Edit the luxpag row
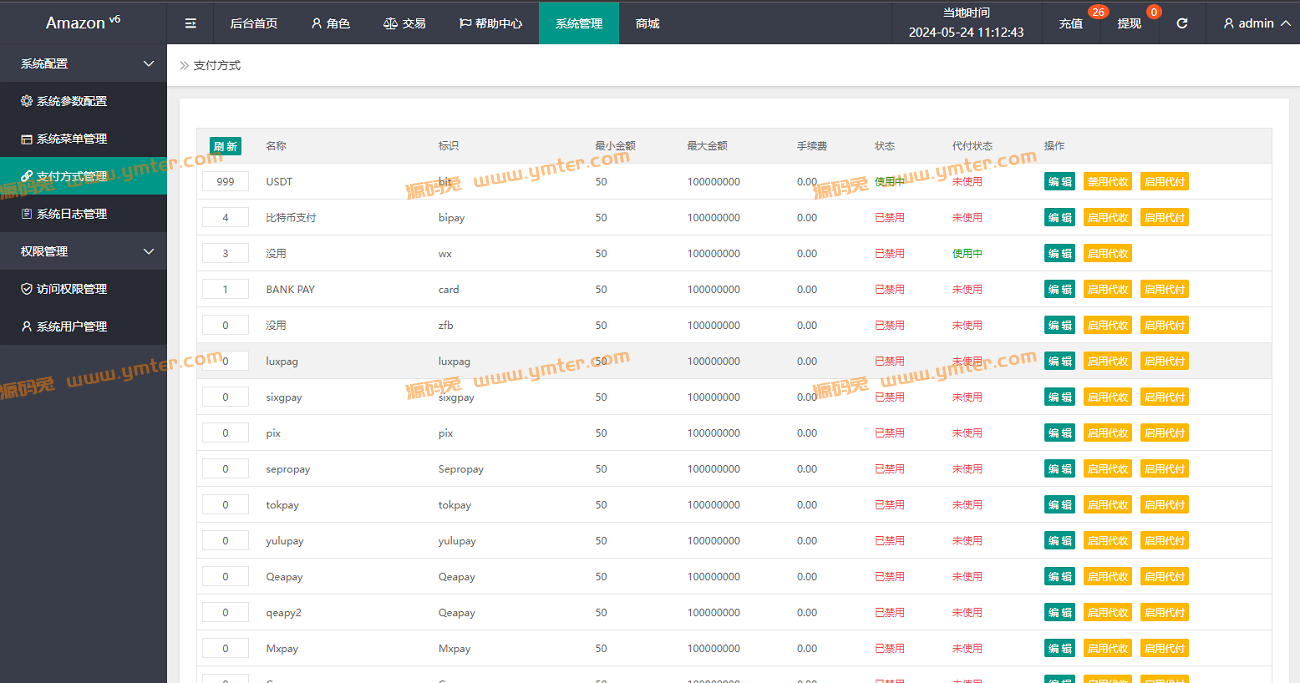1300x683 pixels. [1060, 361]
